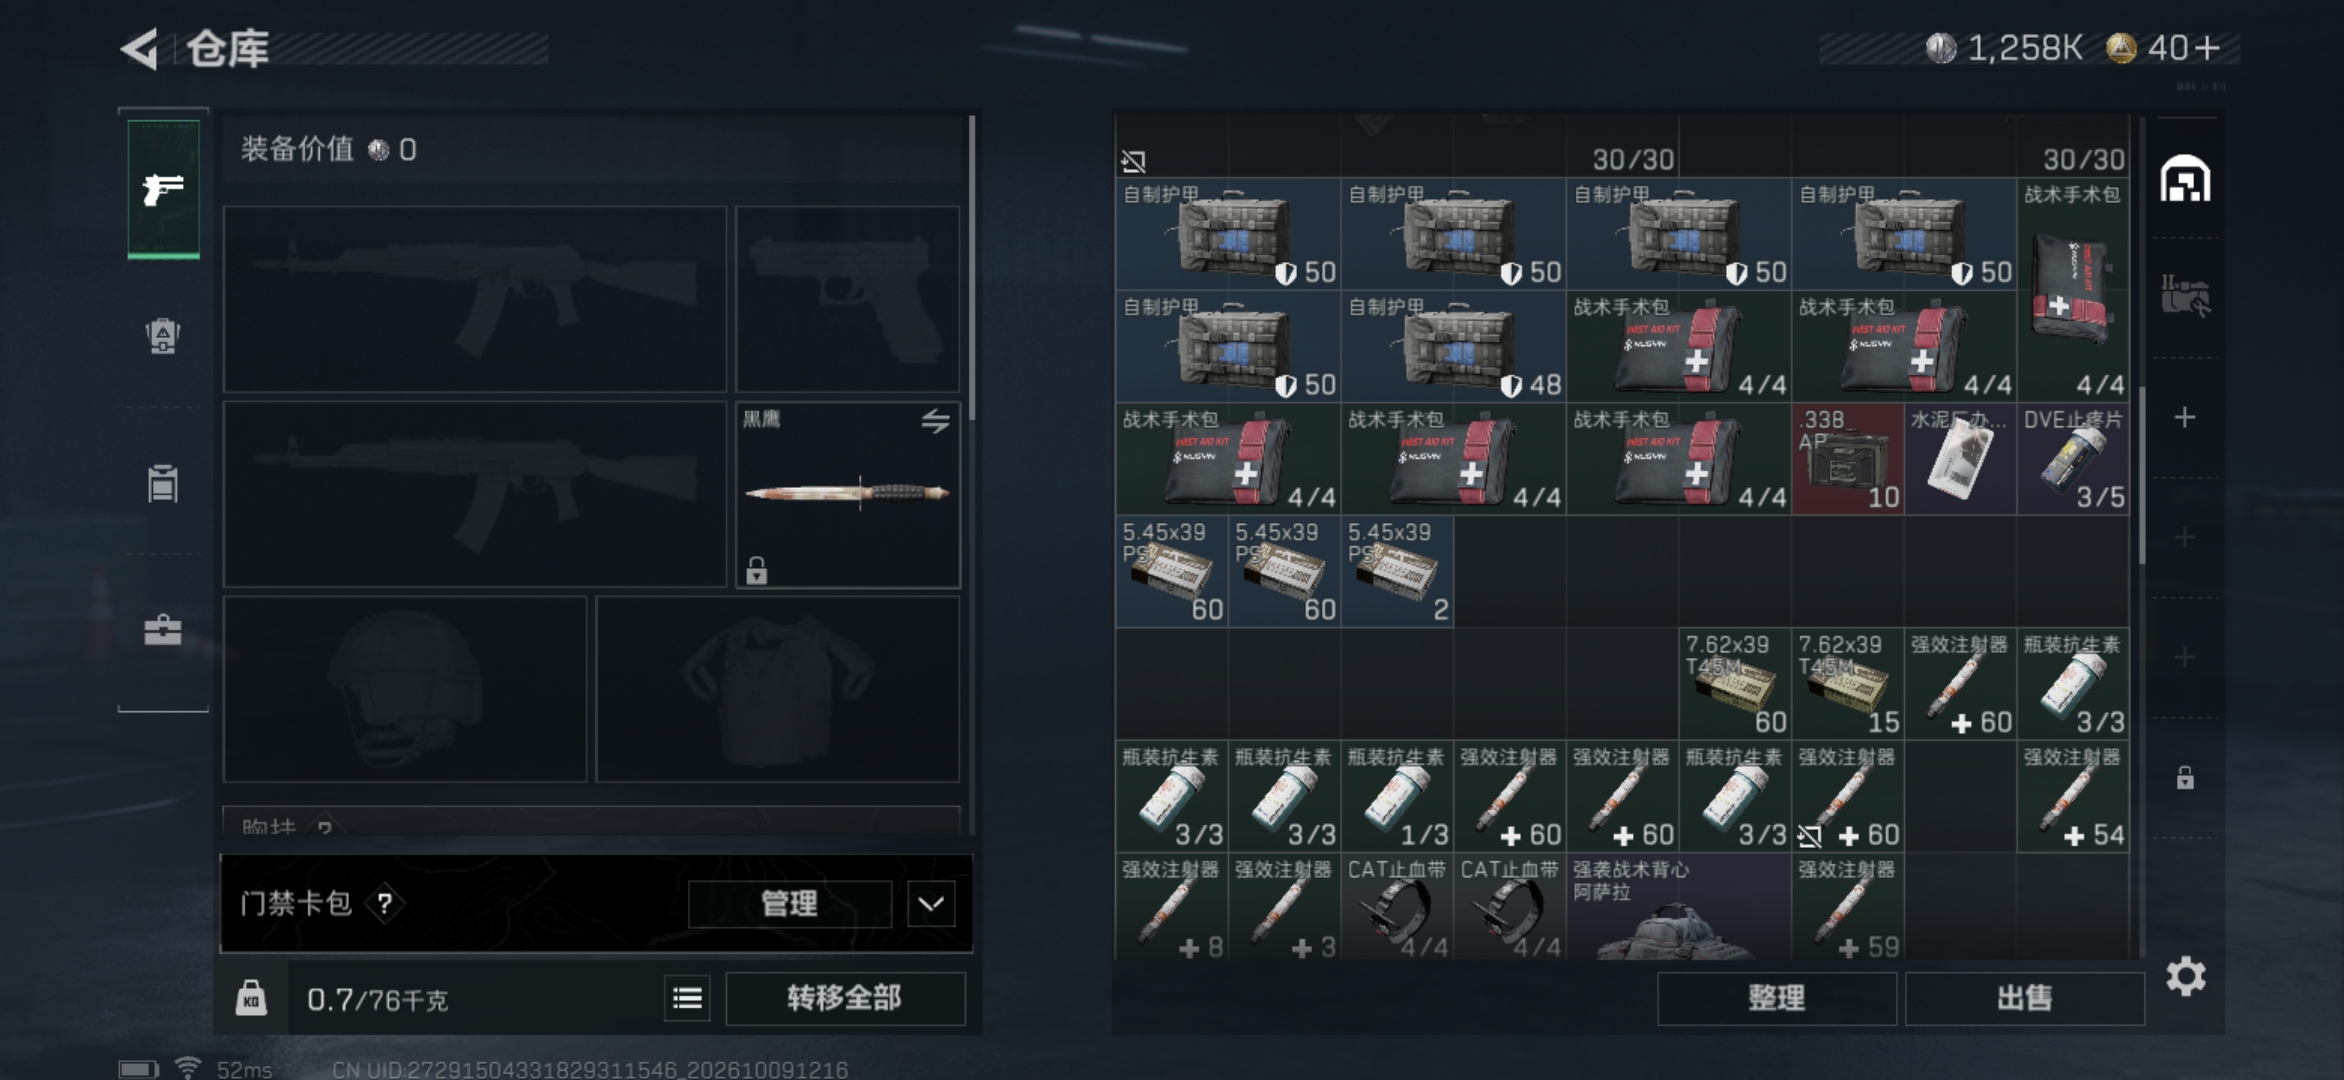Tap the weight KG icon
Screen dimensions: 2344x1080
click(x=251, y=998)
